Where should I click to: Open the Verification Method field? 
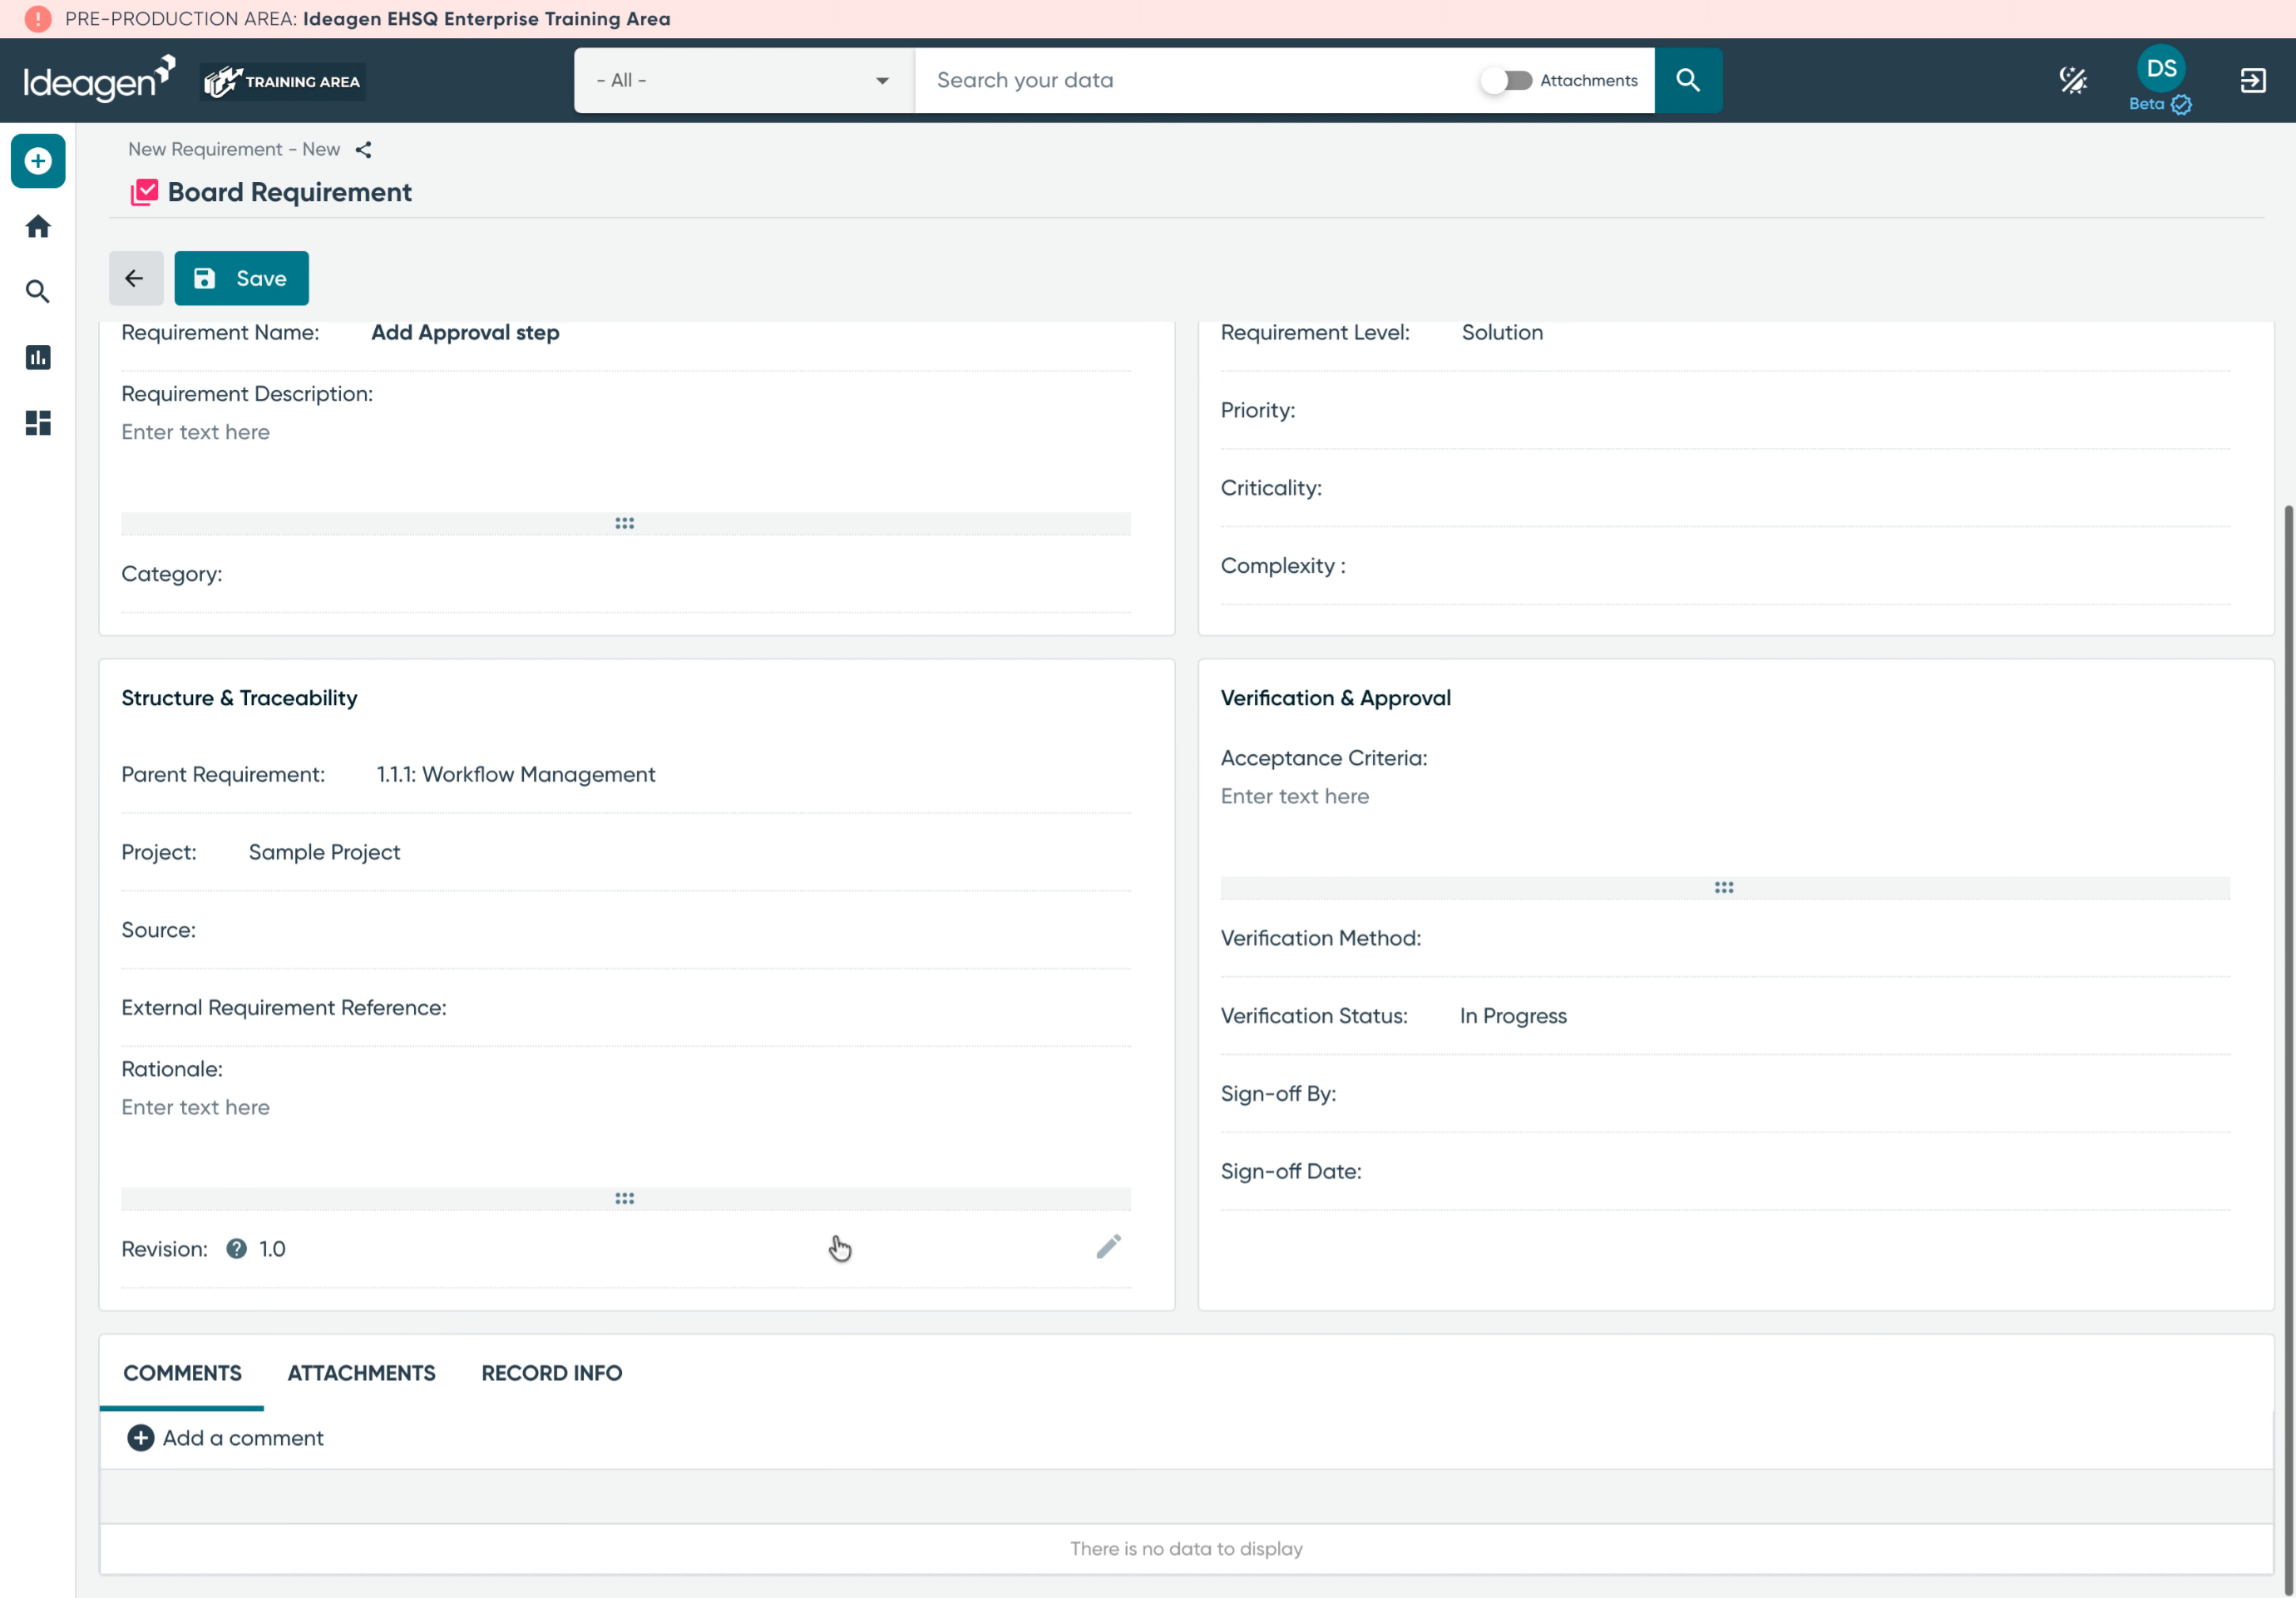[1725, 939]
